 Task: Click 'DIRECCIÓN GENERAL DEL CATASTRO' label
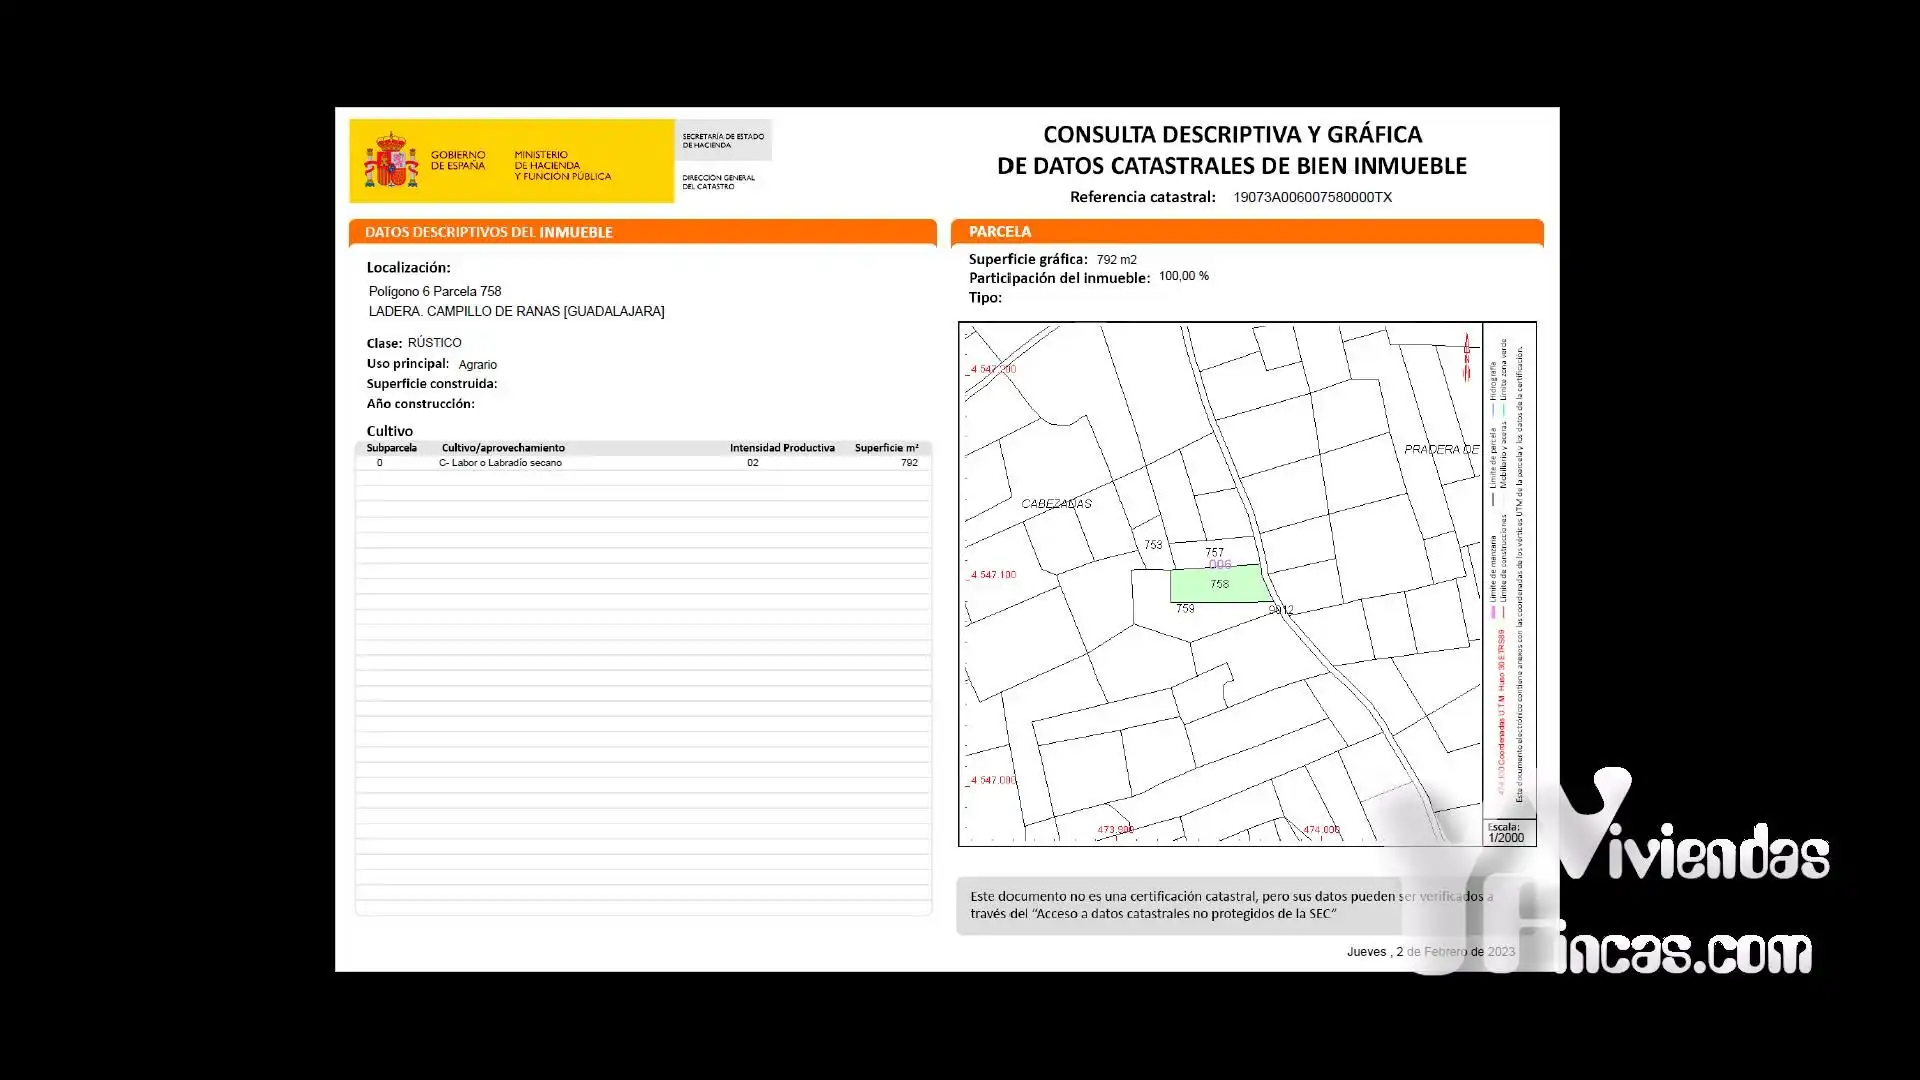719,182
